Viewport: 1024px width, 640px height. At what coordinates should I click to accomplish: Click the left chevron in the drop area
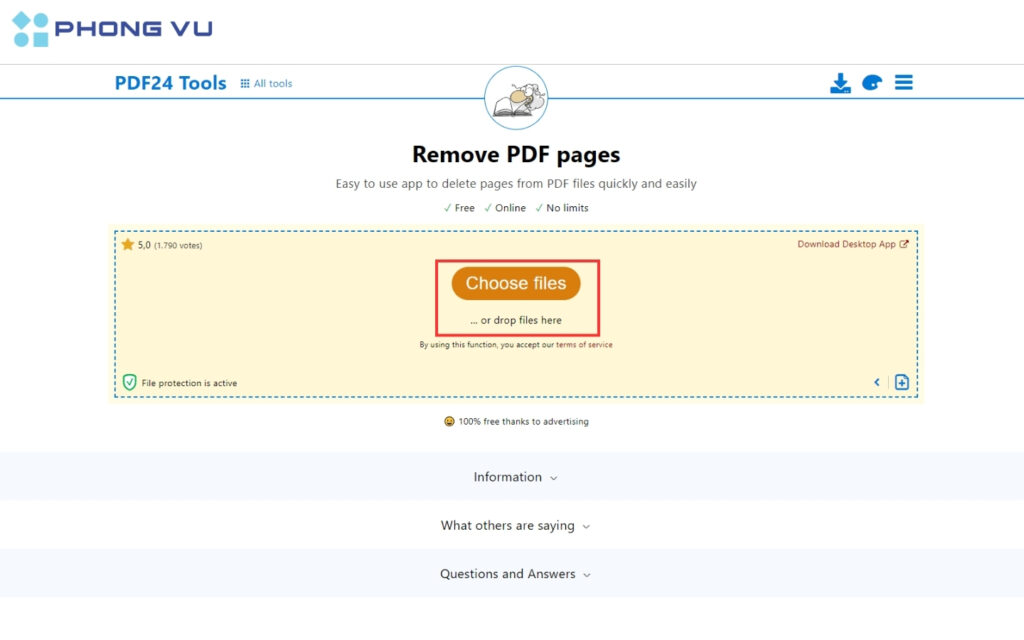(x=876, y=382)
